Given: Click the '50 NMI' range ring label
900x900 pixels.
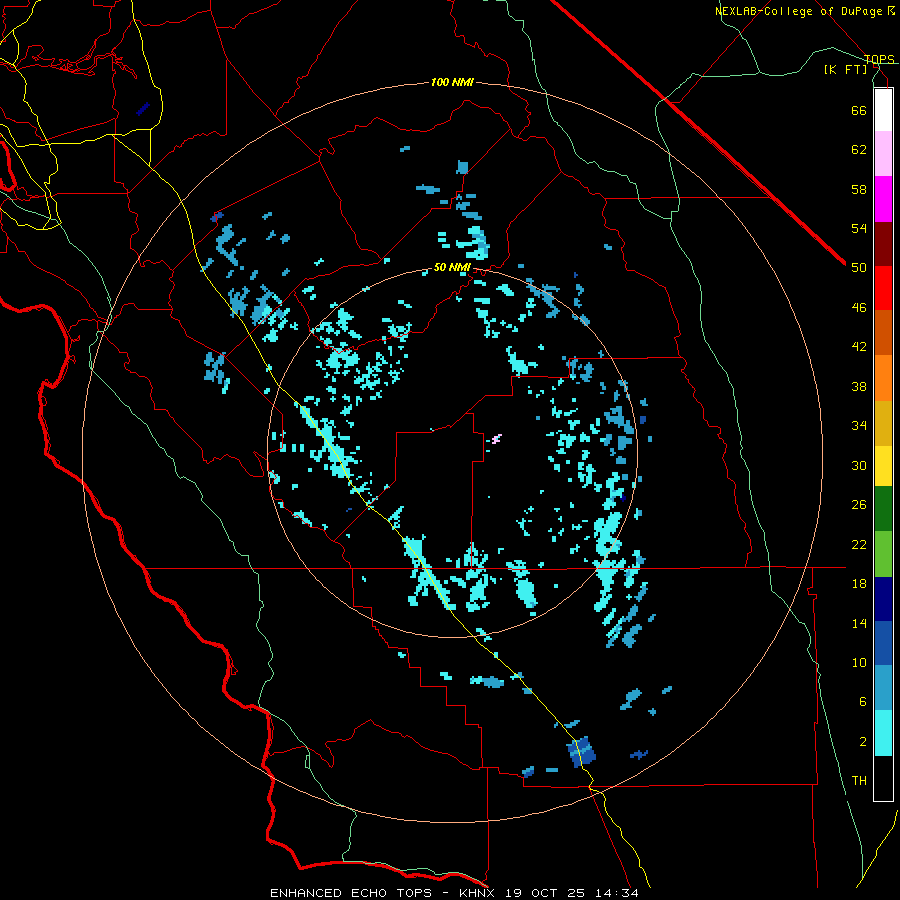Looking at the screenshot, I should (x=452, y=267).
